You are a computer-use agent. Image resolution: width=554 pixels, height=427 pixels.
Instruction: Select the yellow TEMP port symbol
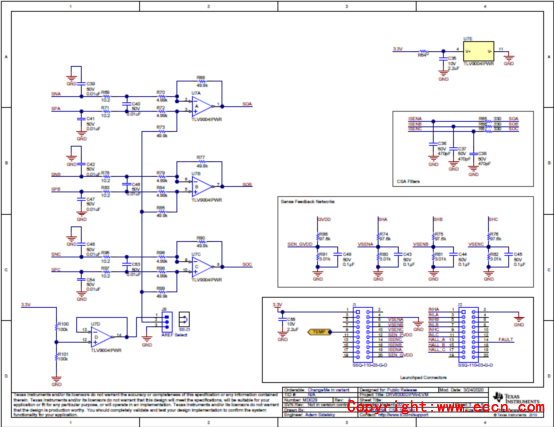pyautogui.click(x=319, y=332)
